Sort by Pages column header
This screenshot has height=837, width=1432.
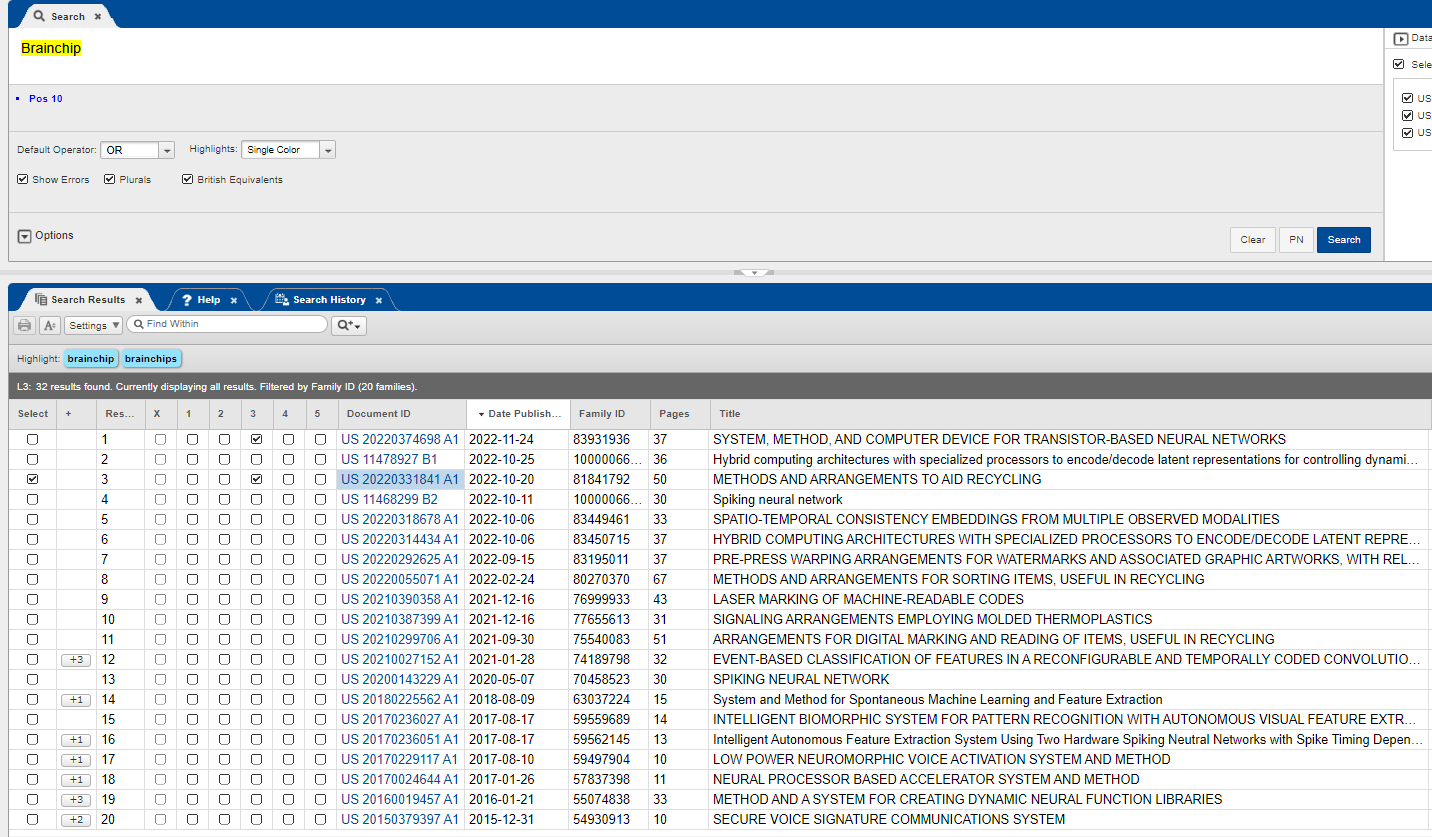680,414
